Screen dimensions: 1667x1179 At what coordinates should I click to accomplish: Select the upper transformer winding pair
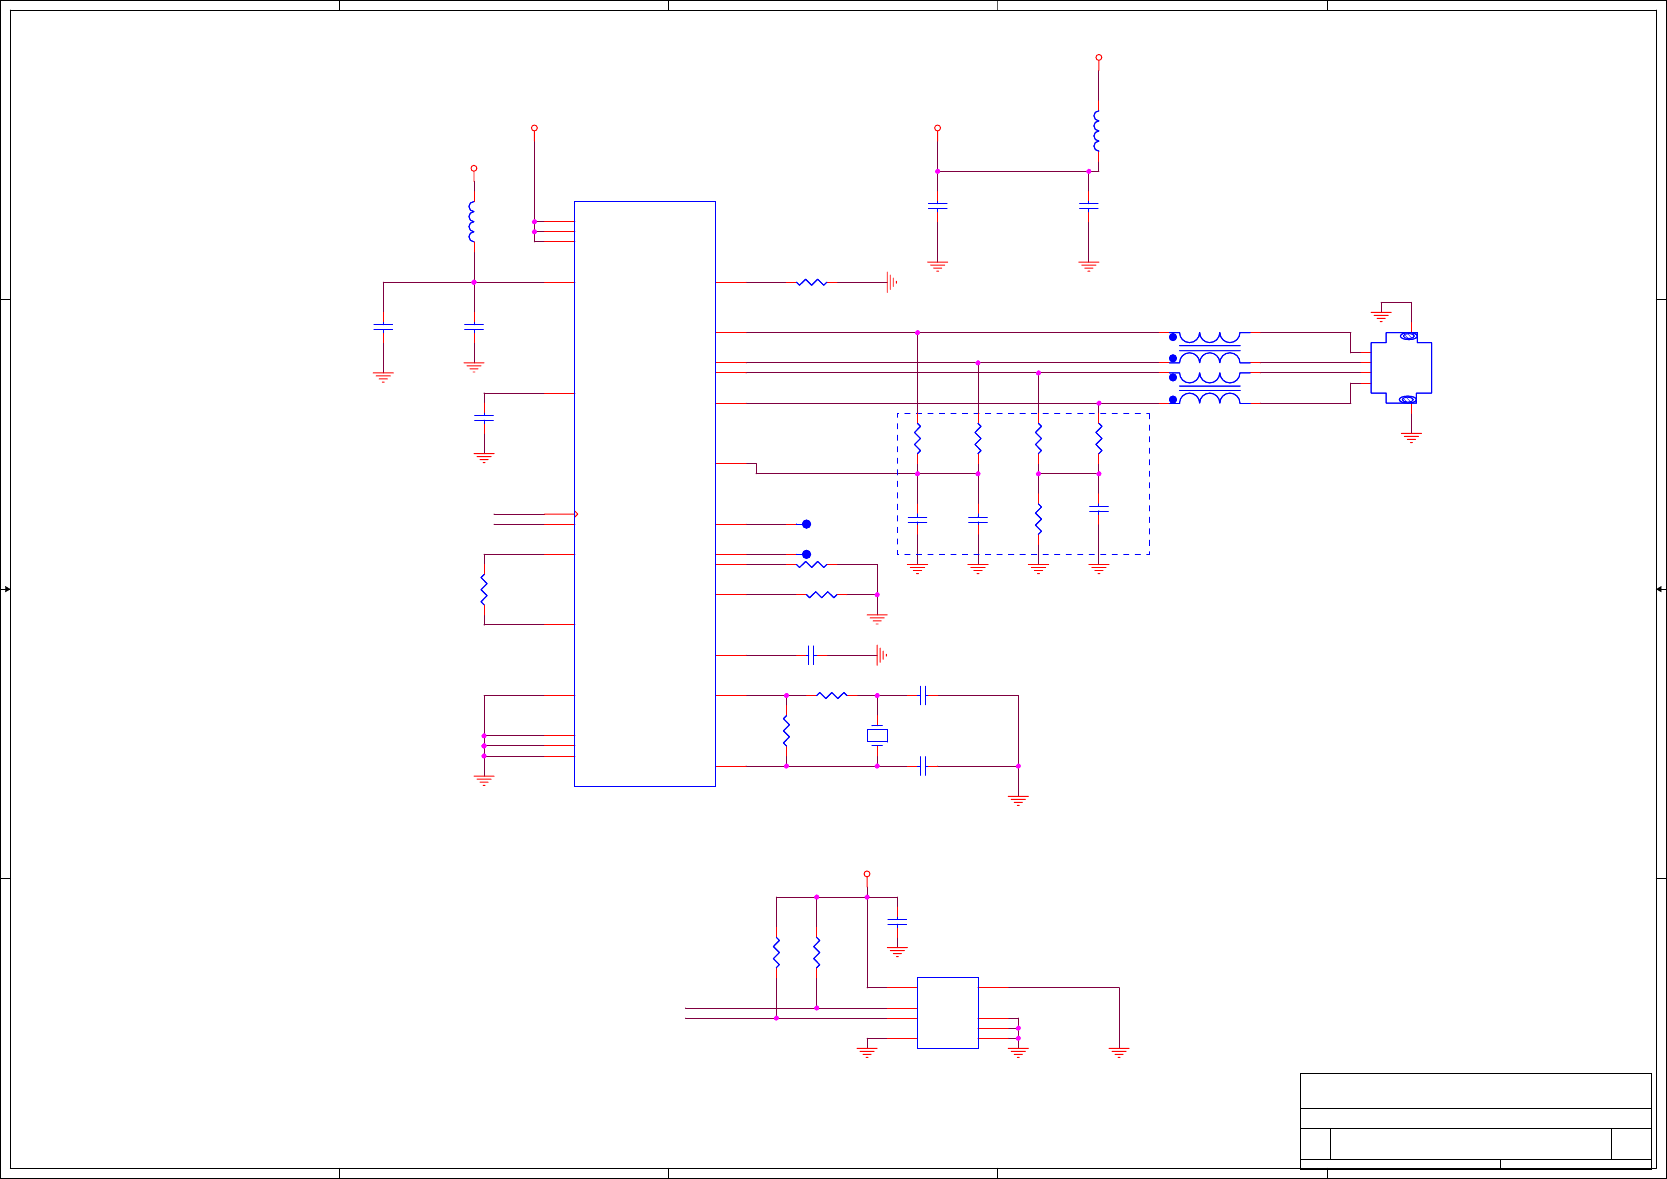click(x=1210, y=348)
